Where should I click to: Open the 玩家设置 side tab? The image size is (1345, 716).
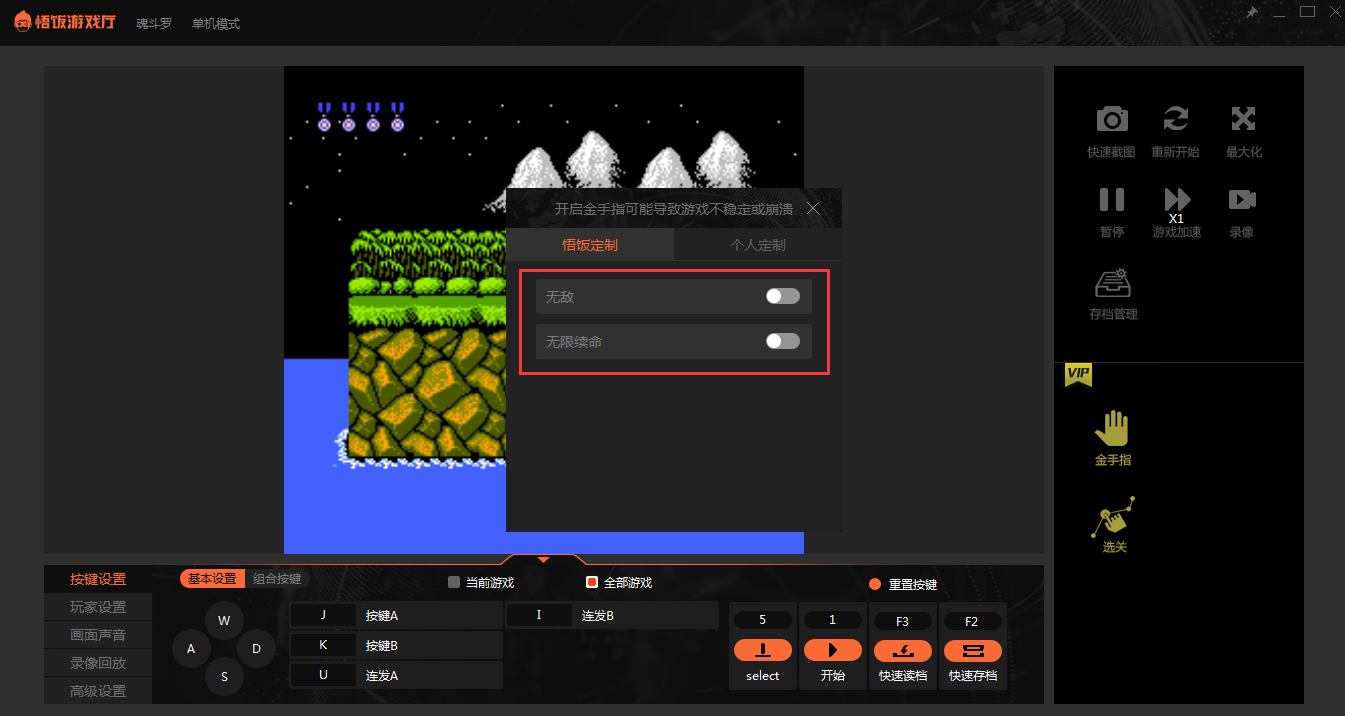click(98, 607)
